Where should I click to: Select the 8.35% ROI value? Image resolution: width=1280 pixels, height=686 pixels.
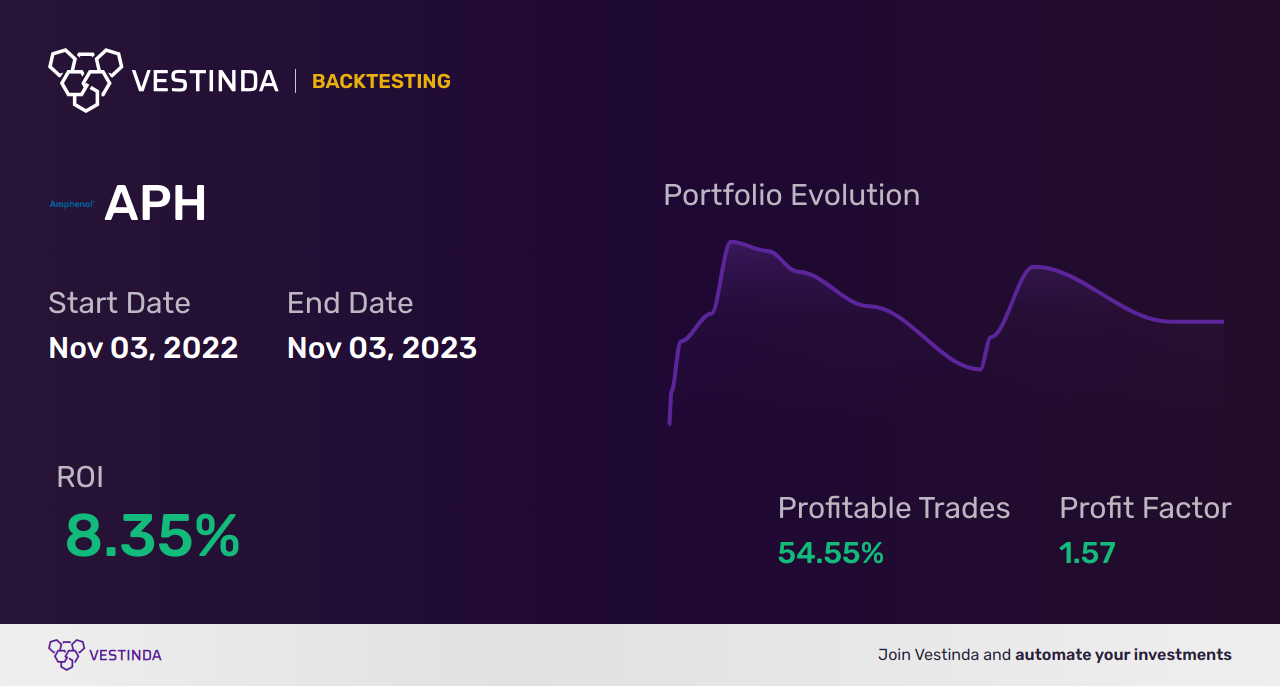click(x=152, y=535)
